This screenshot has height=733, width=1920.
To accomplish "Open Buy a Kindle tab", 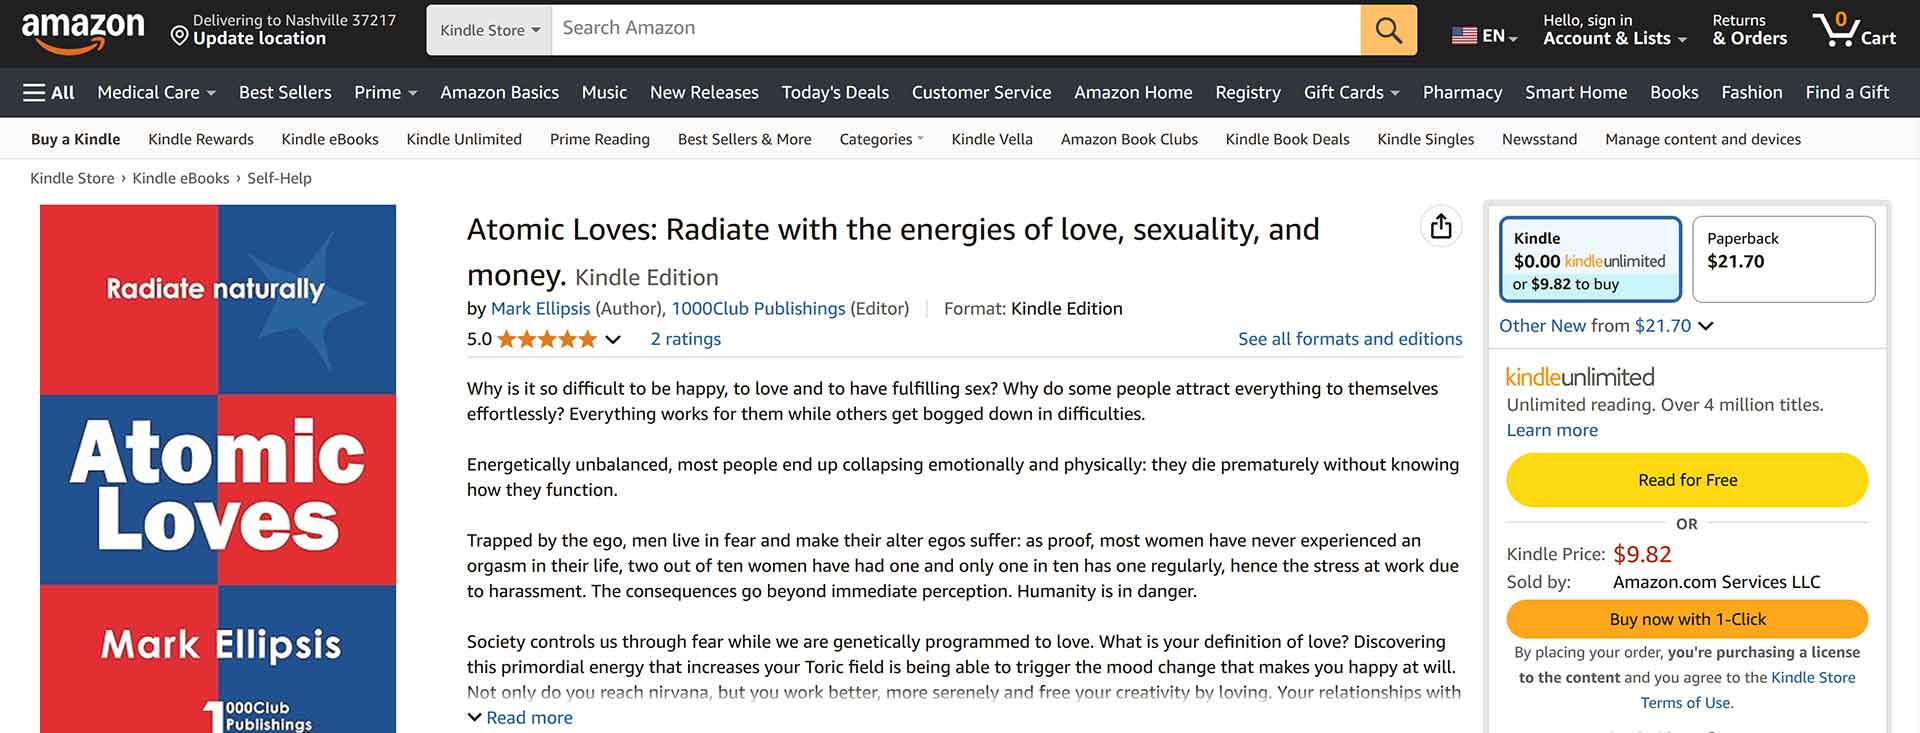I will click(x=75, y=139).
